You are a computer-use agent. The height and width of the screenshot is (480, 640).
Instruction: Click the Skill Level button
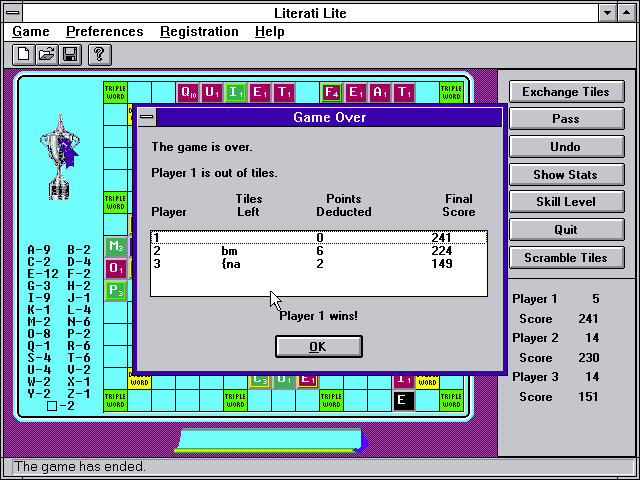pyautogui.click(x=565, y=202)
